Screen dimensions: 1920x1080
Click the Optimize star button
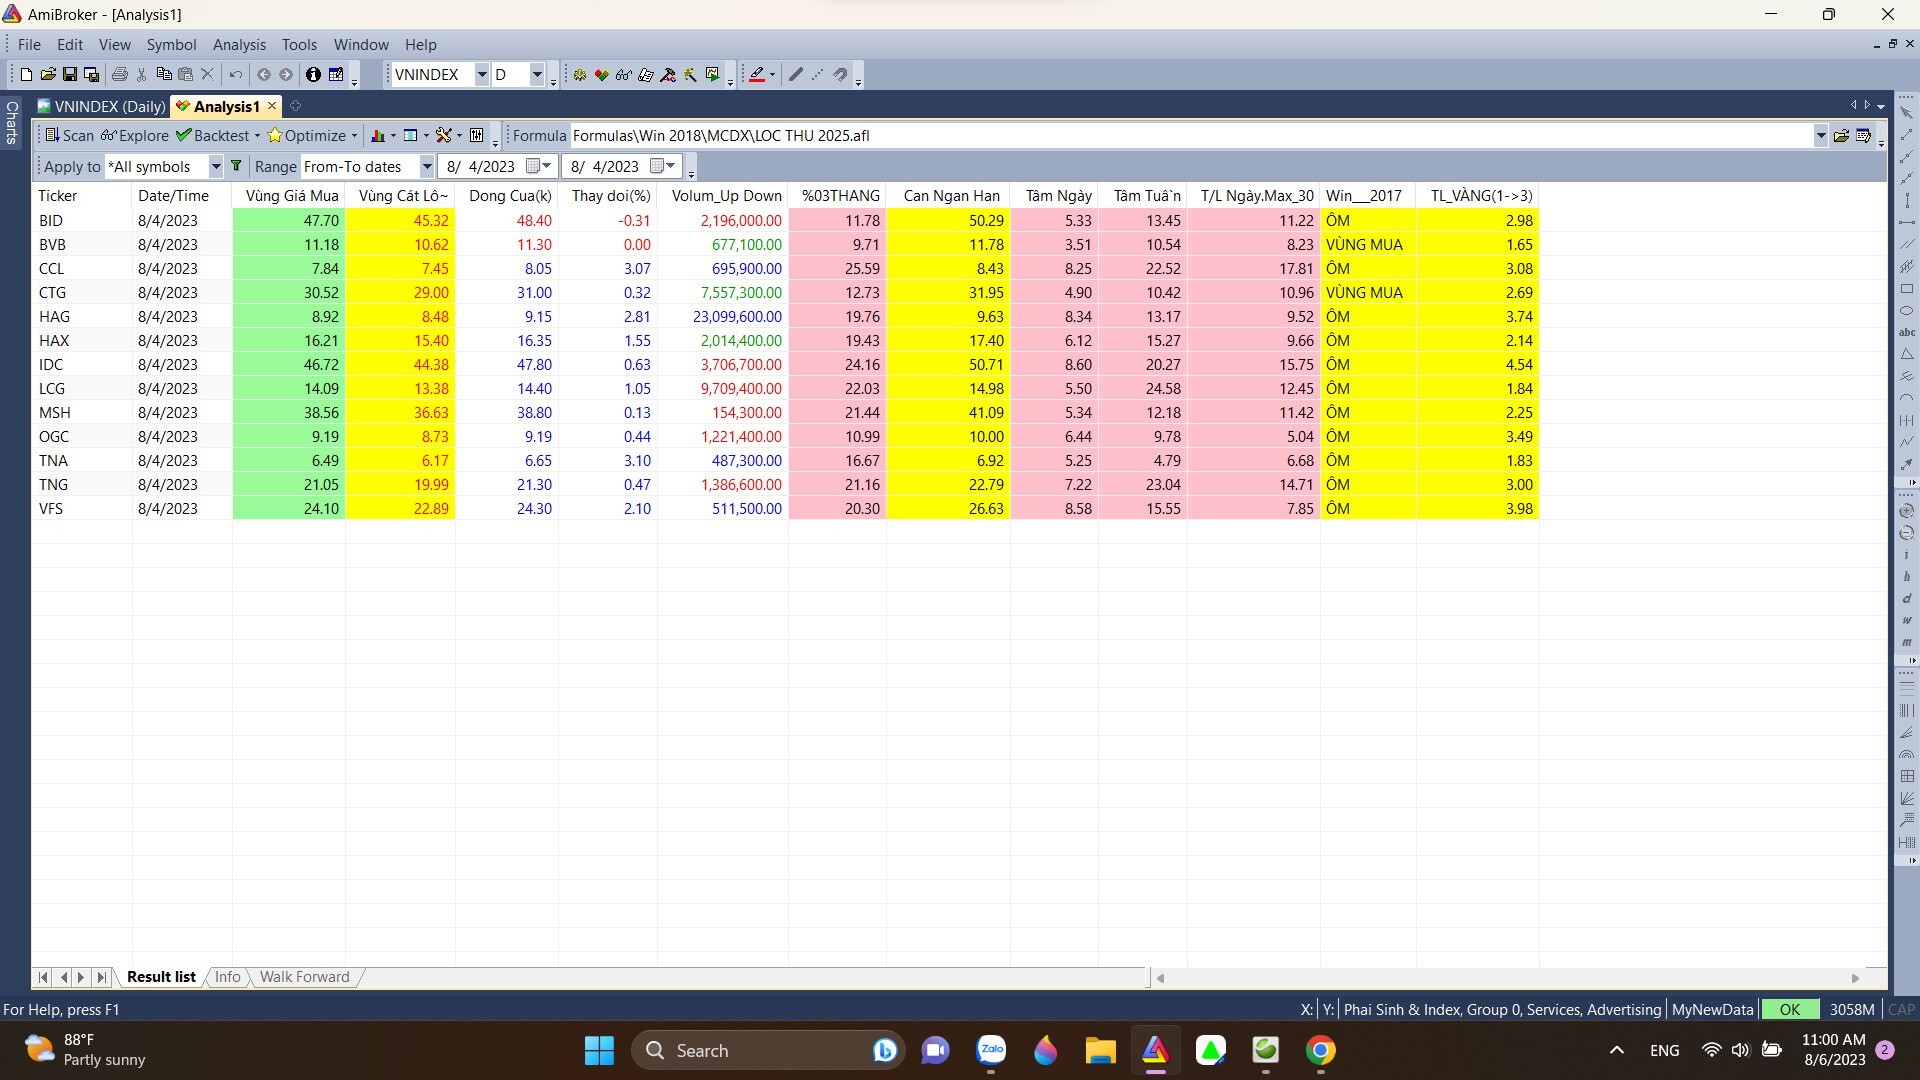(306, 135)
